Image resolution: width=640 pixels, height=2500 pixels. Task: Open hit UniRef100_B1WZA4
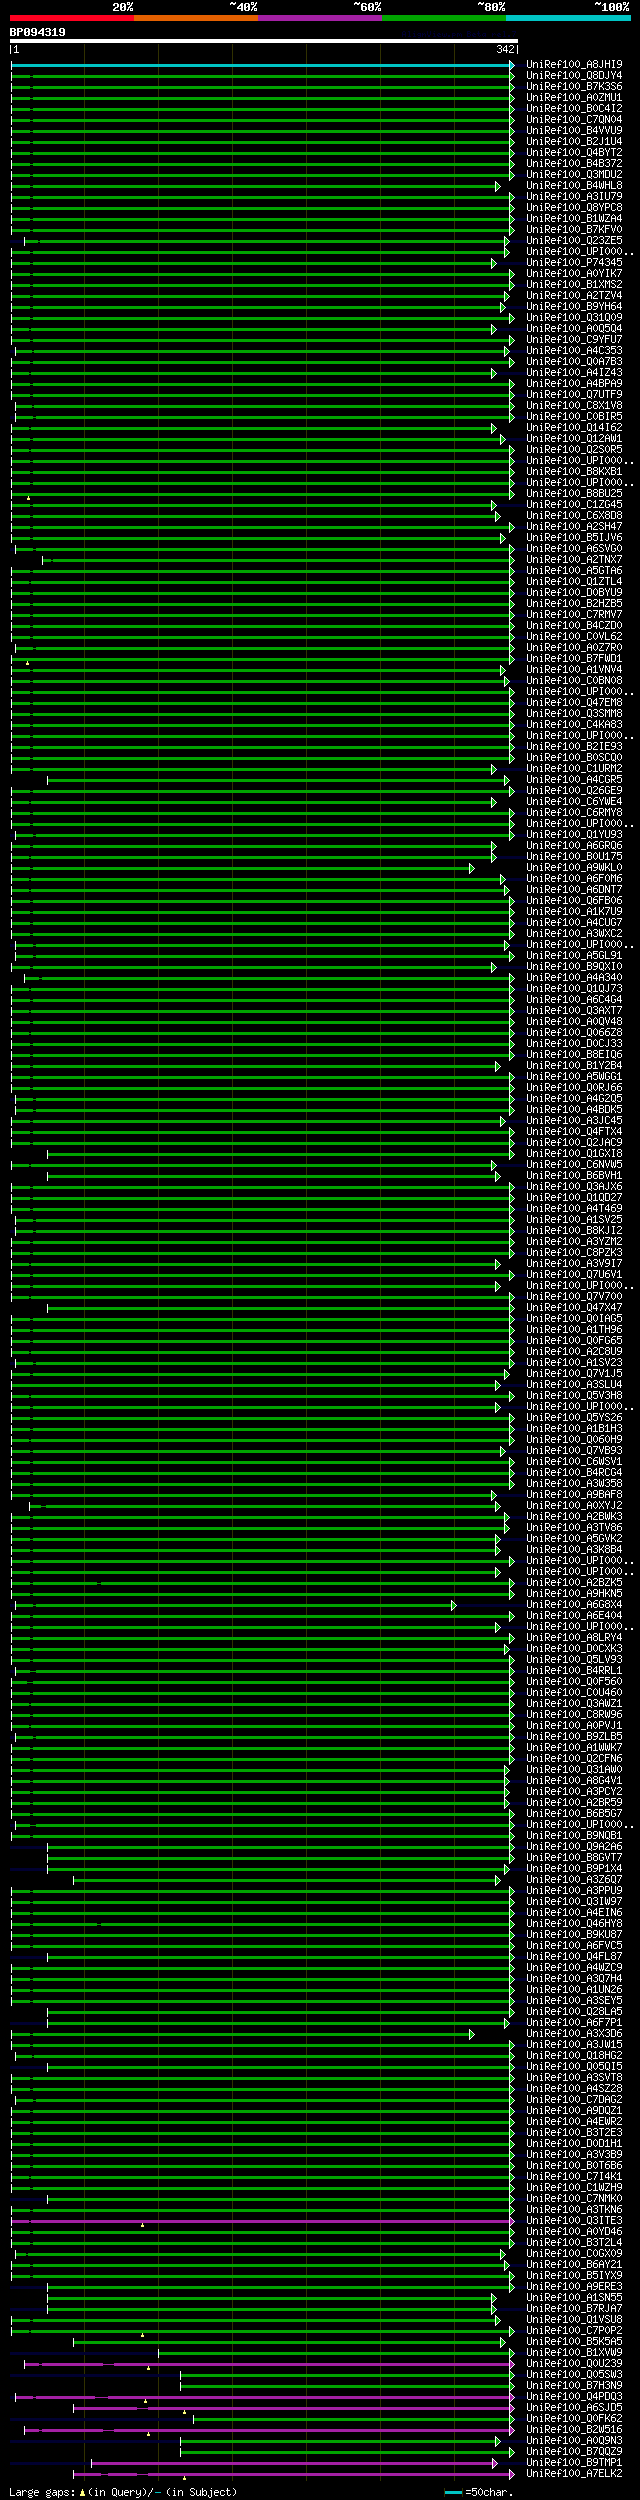coord(574,219)
